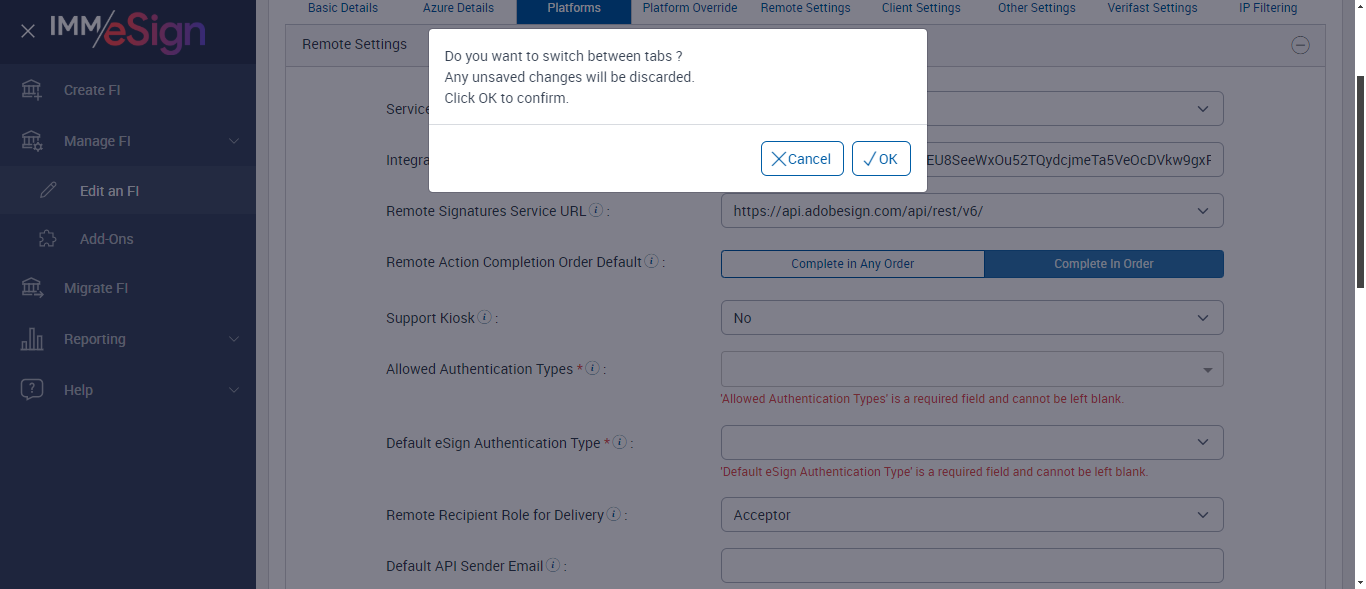
Task: Collapse the Remote Settings section
Action: 1300,44
